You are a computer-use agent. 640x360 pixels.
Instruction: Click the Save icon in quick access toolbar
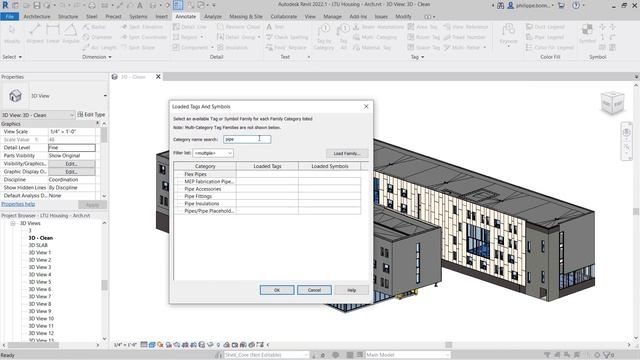pyautogui.click(x=37, y=5)
